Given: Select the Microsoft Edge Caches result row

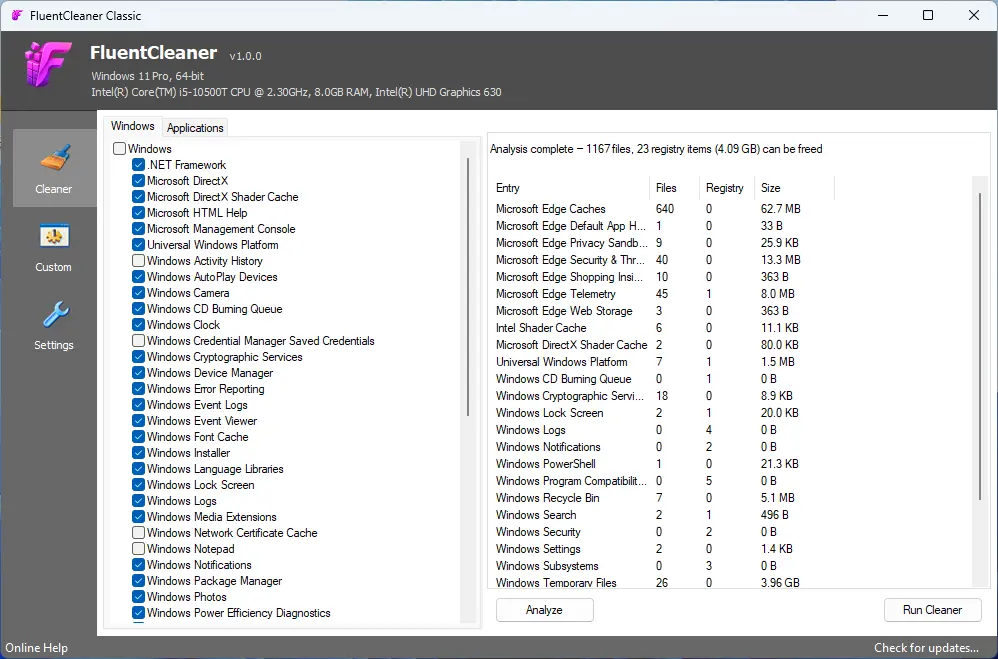Looking at the screenshot, I should pyautogui.click(x=662, y=209).
